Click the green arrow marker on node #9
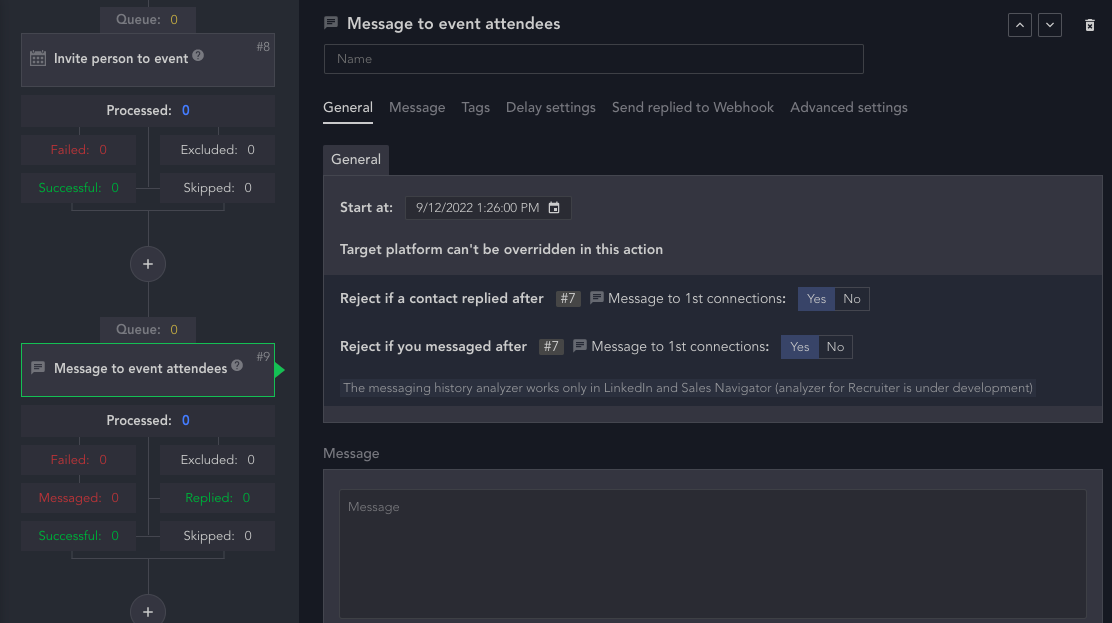The height and width of the screenshot is (623, 1112). point(279,370)
